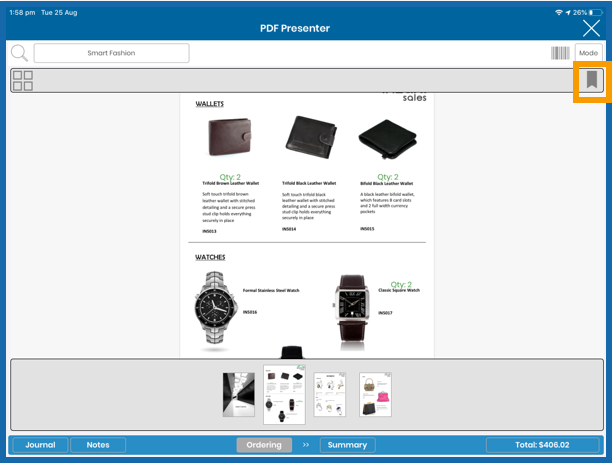612x463 pixels.
Task: Open the Notes tab
Action: click(x=98, y=445)
